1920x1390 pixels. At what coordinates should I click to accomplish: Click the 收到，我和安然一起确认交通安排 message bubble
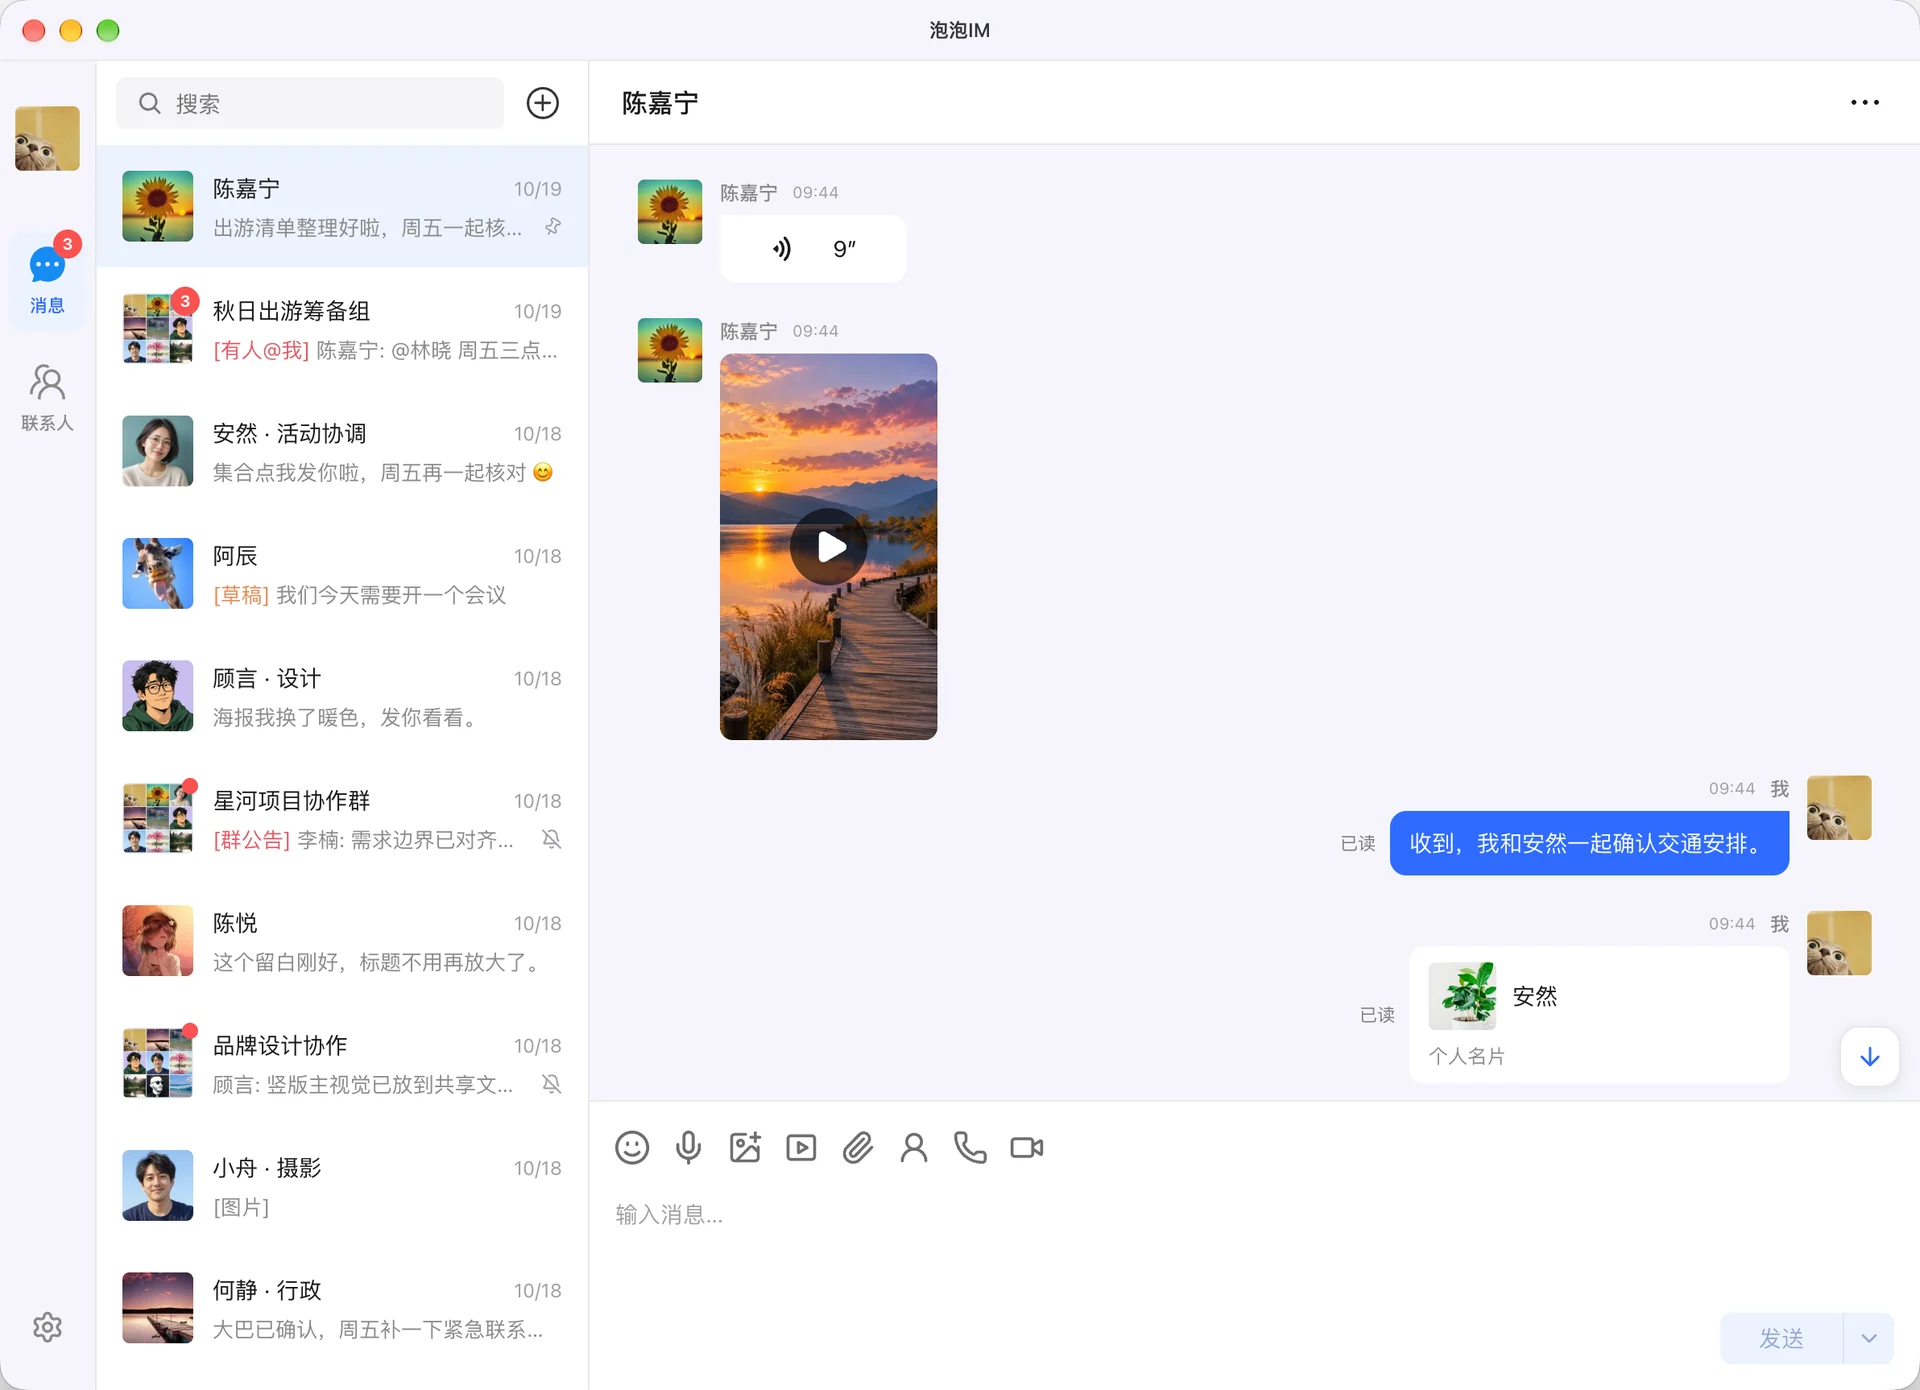(1589, 843)
